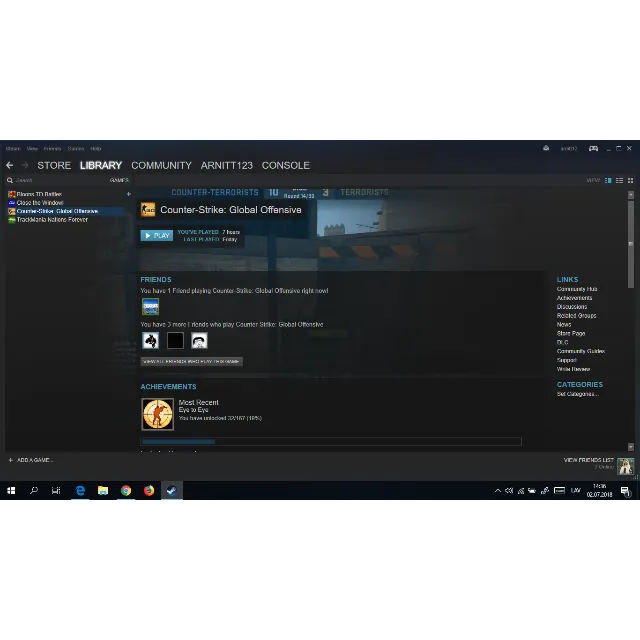Open the Games menu

coord(76,149)
